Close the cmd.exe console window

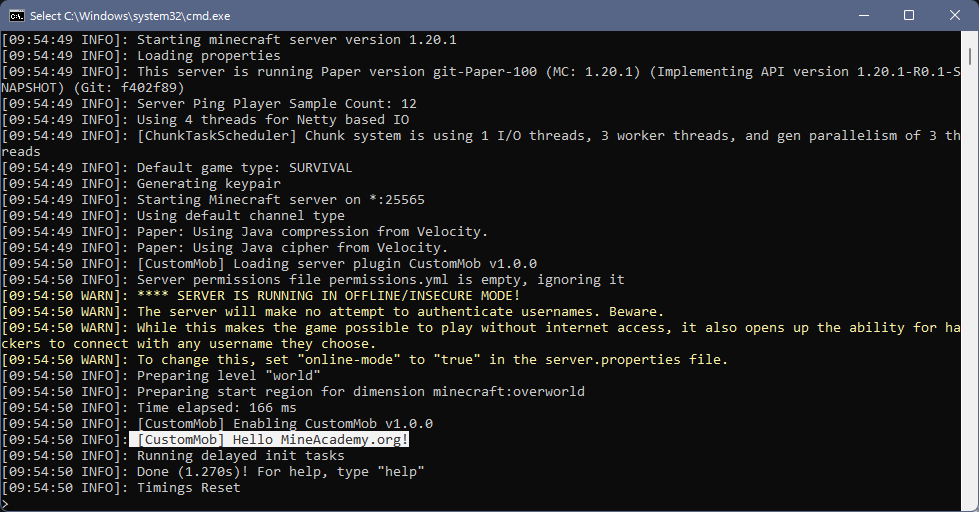click(954, 15)
